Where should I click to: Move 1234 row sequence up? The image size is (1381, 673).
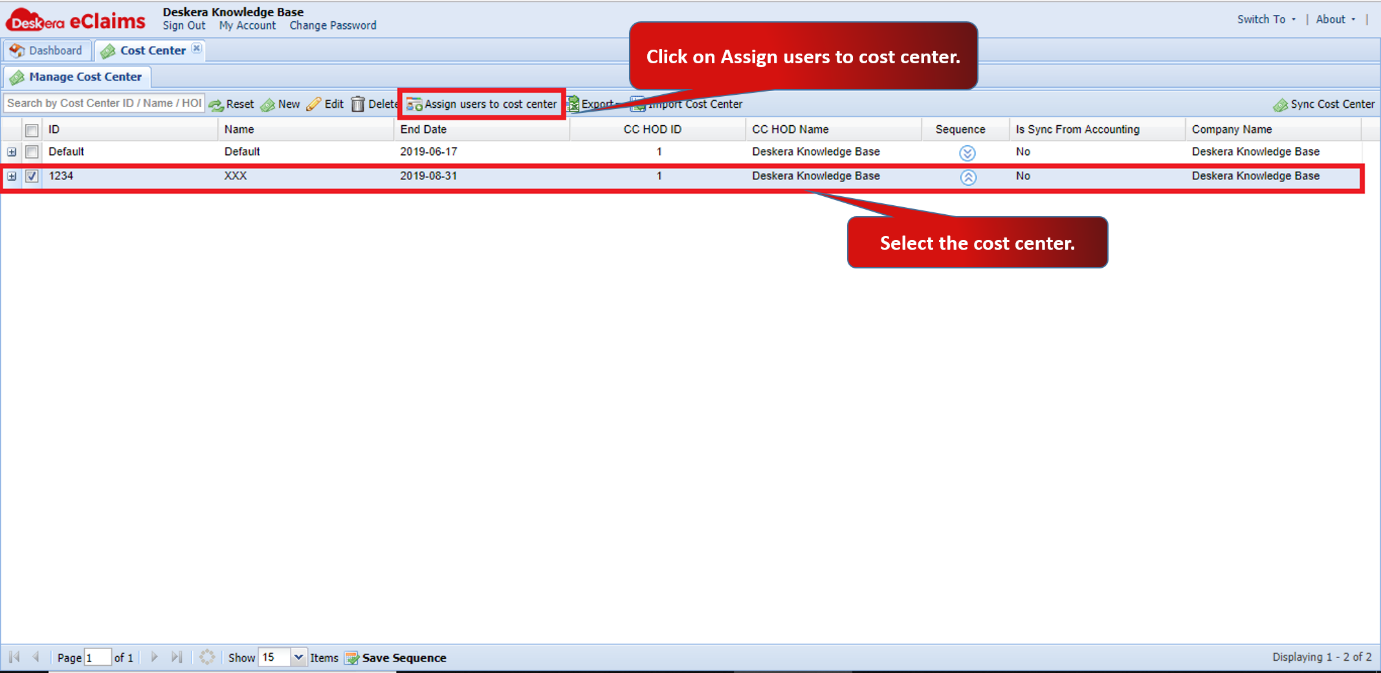967,177
